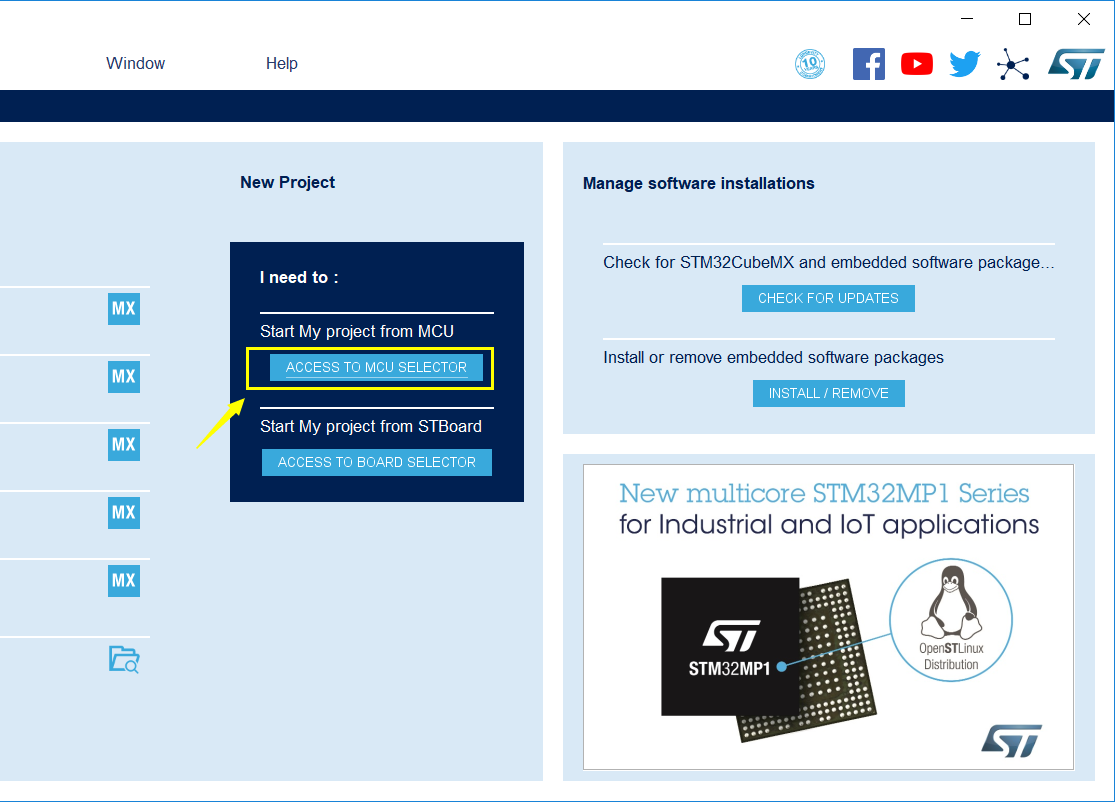
Task: Click ACCESS TO MCU SELECTOR button
Action: (x=376, y=368)
